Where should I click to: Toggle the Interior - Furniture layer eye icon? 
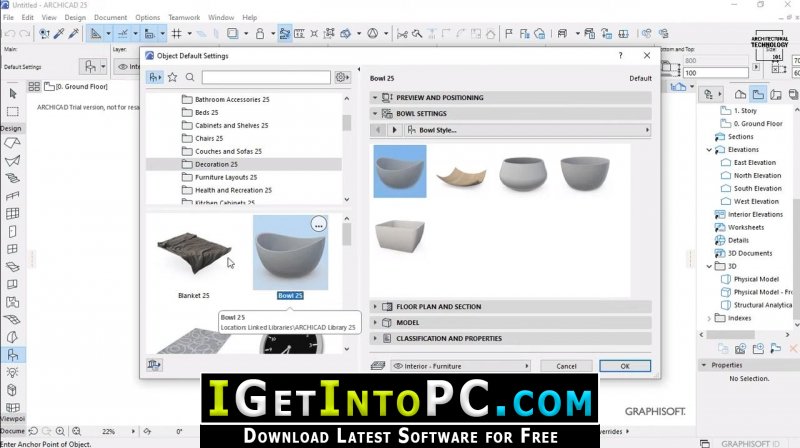pos(398,366)
